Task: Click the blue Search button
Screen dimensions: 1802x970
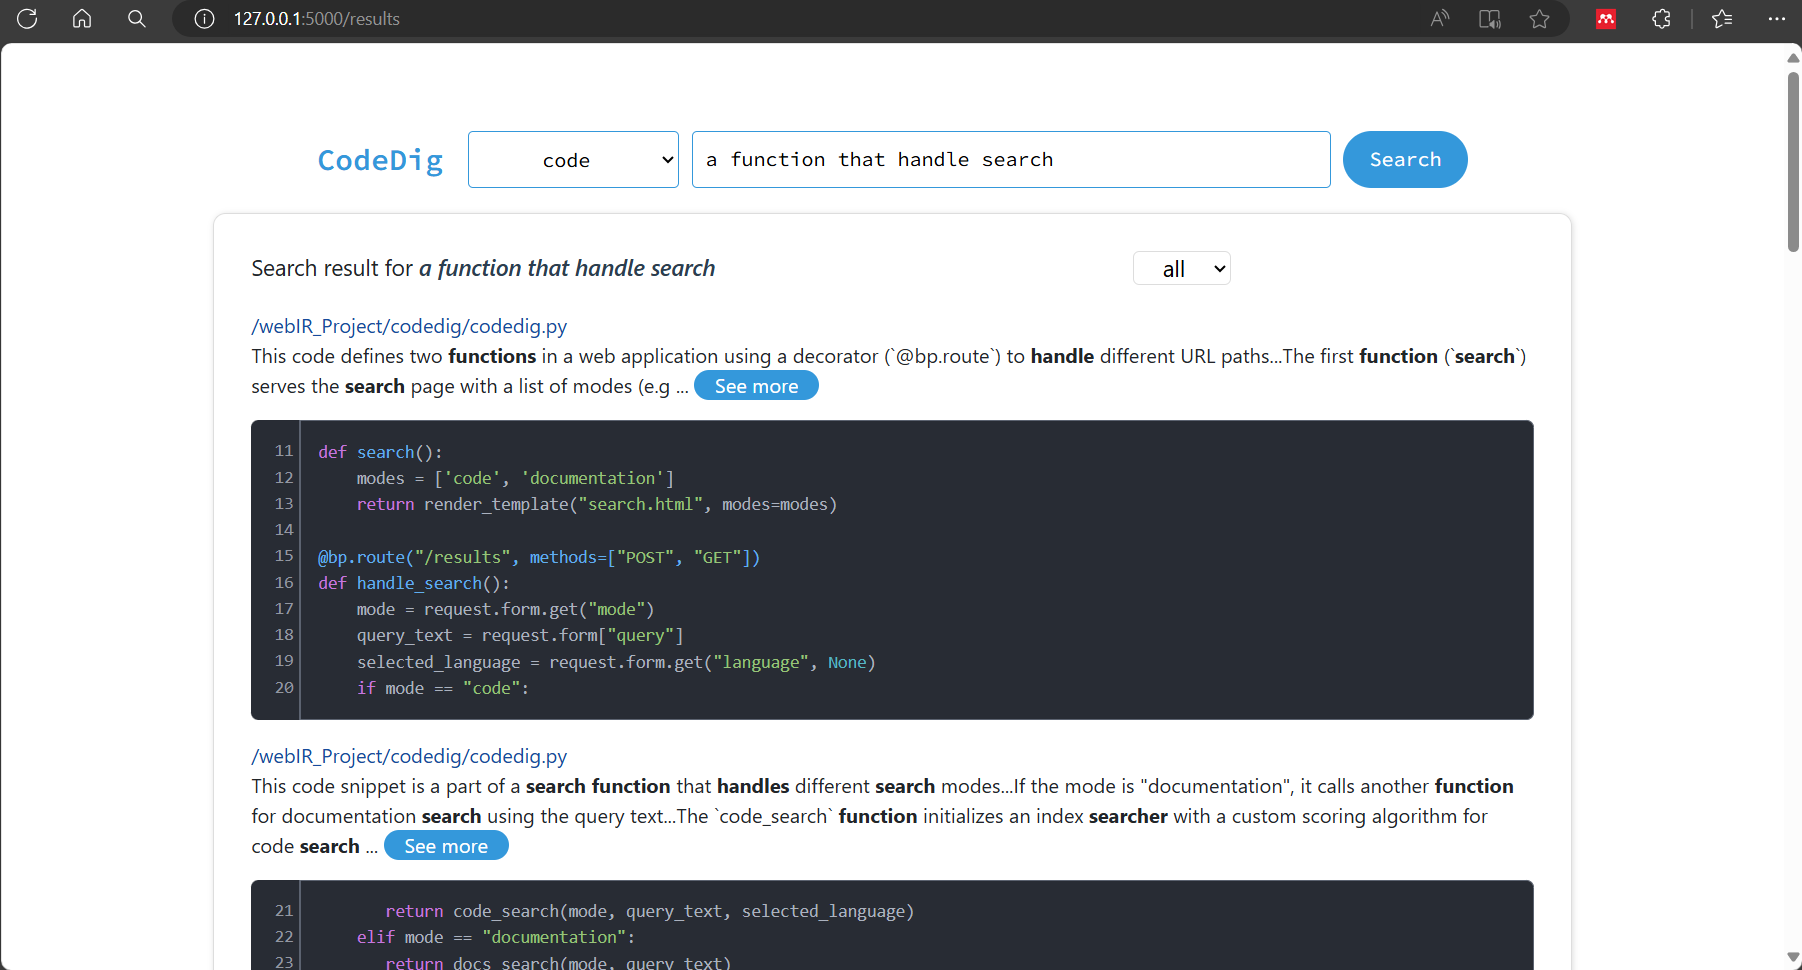Action: point(1405,159)
